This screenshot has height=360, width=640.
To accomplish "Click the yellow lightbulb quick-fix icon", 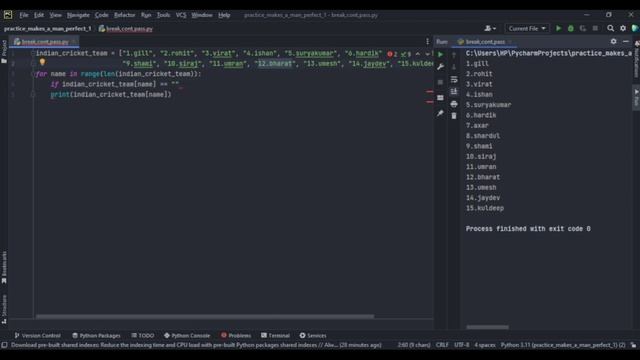I will point(42,62).
